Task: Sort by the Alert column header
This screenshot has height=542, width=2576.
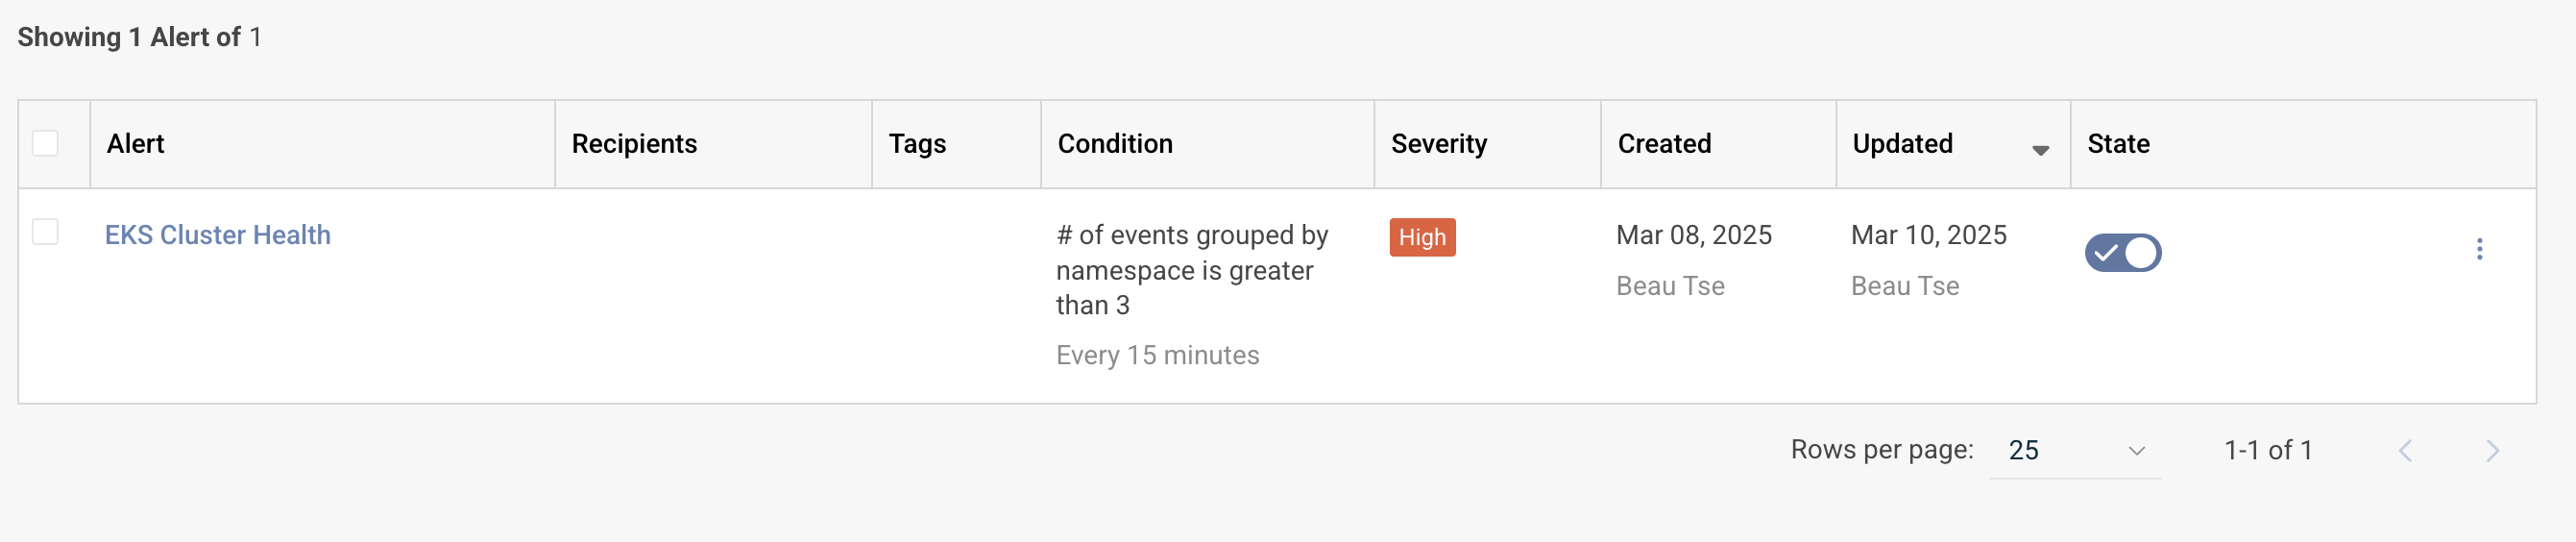Action: pyautogui.click(x=136, y=144)
